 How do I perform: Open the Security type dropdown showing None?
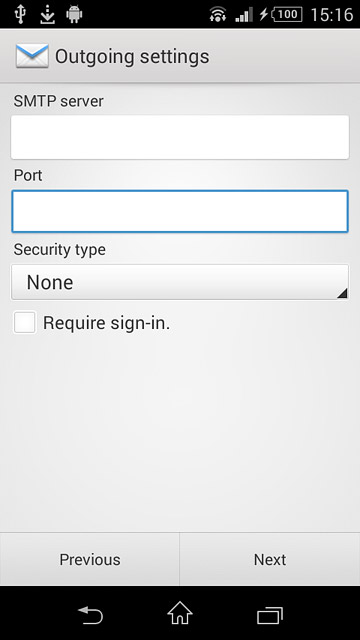(x=180, y=282)
